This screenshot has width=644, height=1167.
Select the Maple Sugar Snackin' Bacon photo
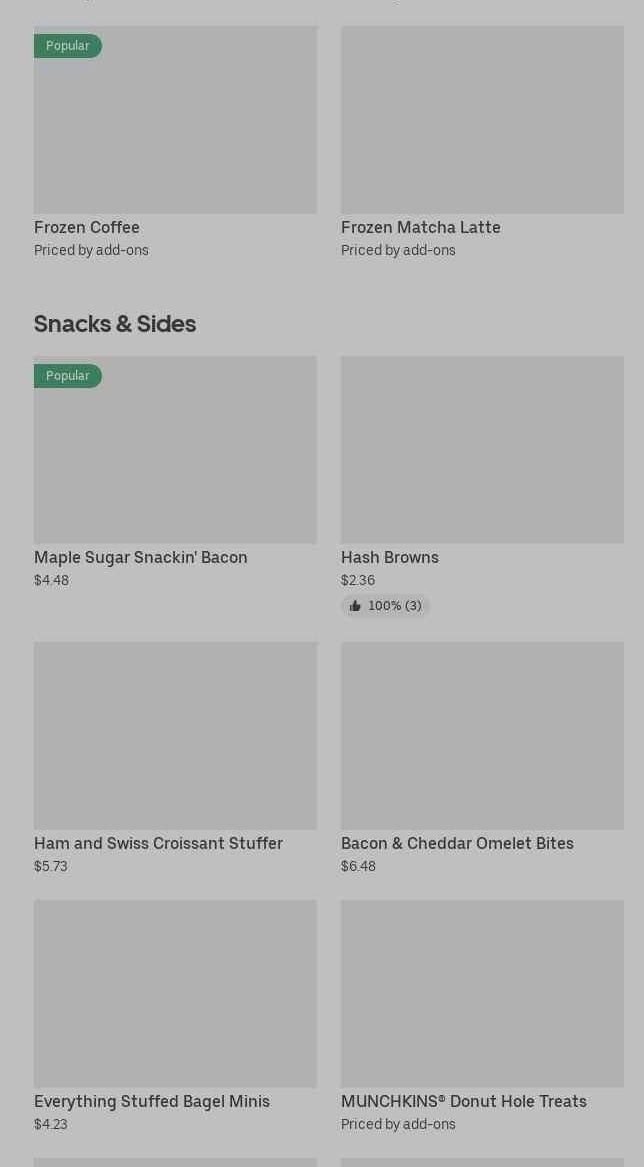175,450
